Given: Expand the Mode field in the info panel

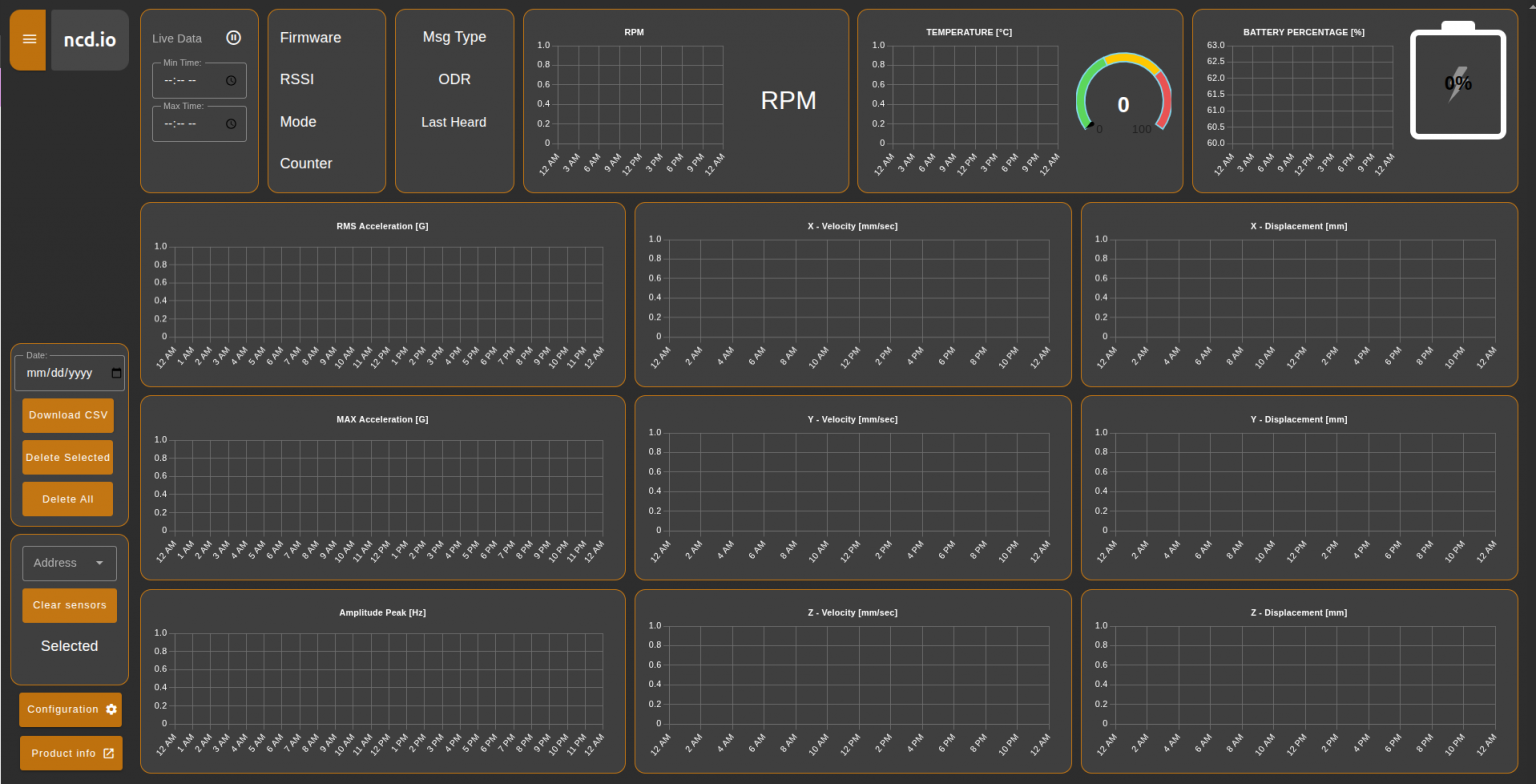Looking at the screenshot, I should (298, 121).
